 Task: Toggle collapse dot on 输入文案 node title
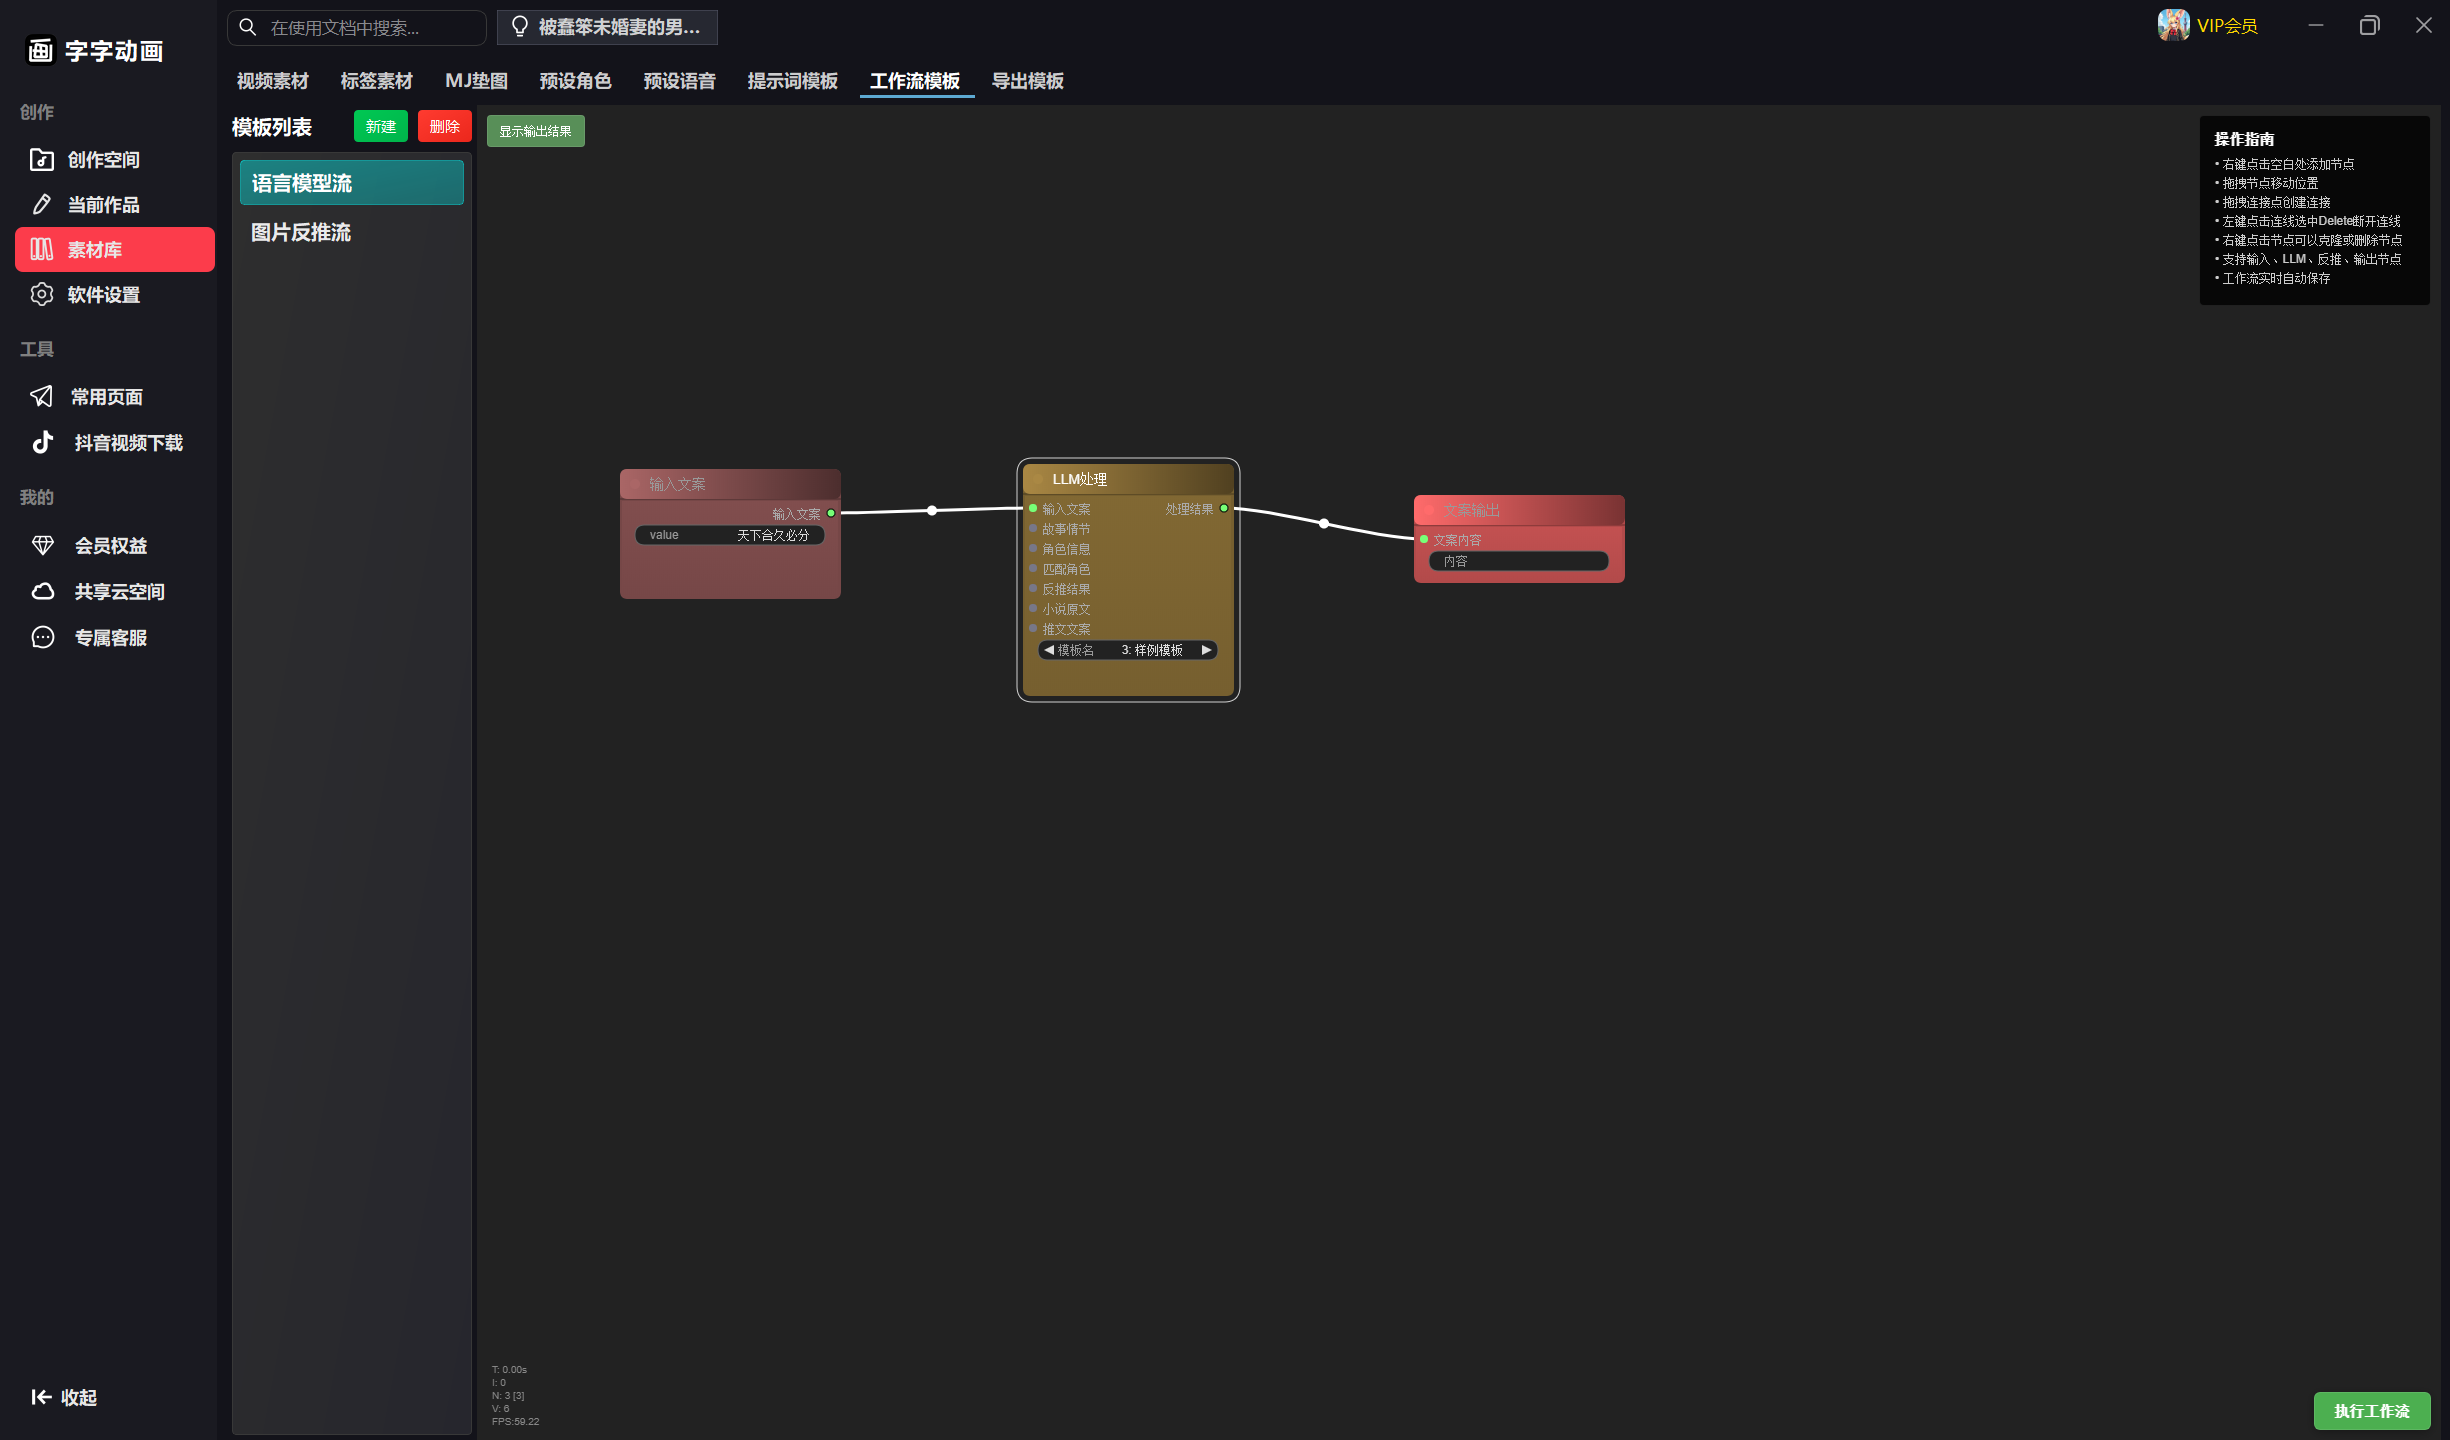pyautogui.click(x=635, y=485)
